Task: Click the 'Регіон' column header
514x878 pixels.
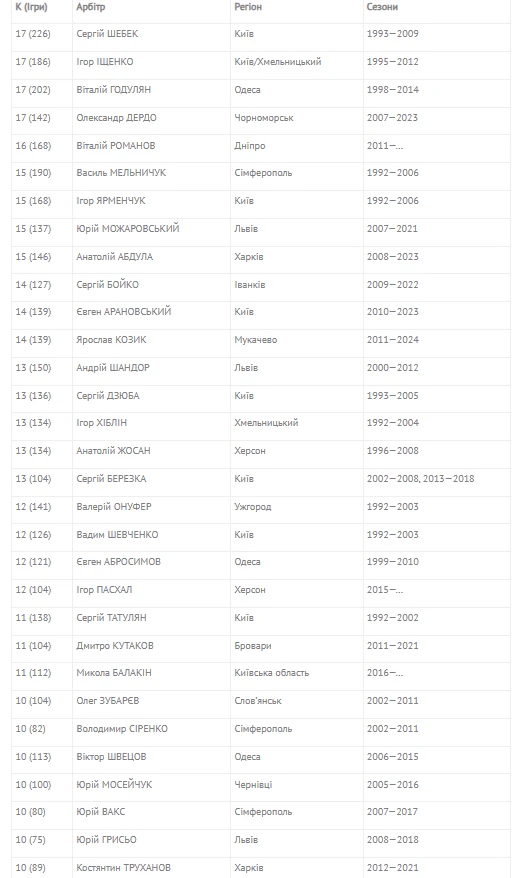Action: (248, 7)
